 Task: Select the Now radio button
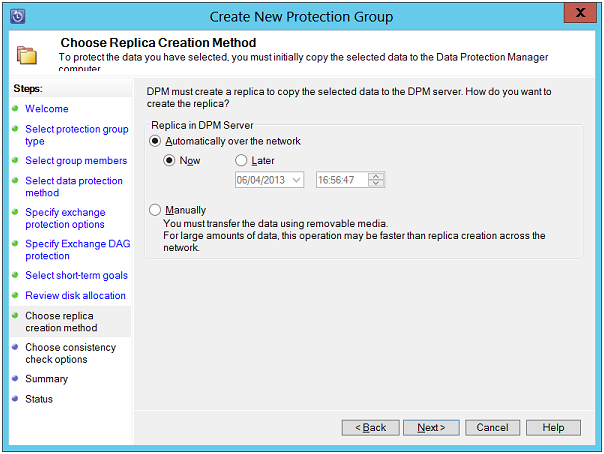tap(169, 160)
